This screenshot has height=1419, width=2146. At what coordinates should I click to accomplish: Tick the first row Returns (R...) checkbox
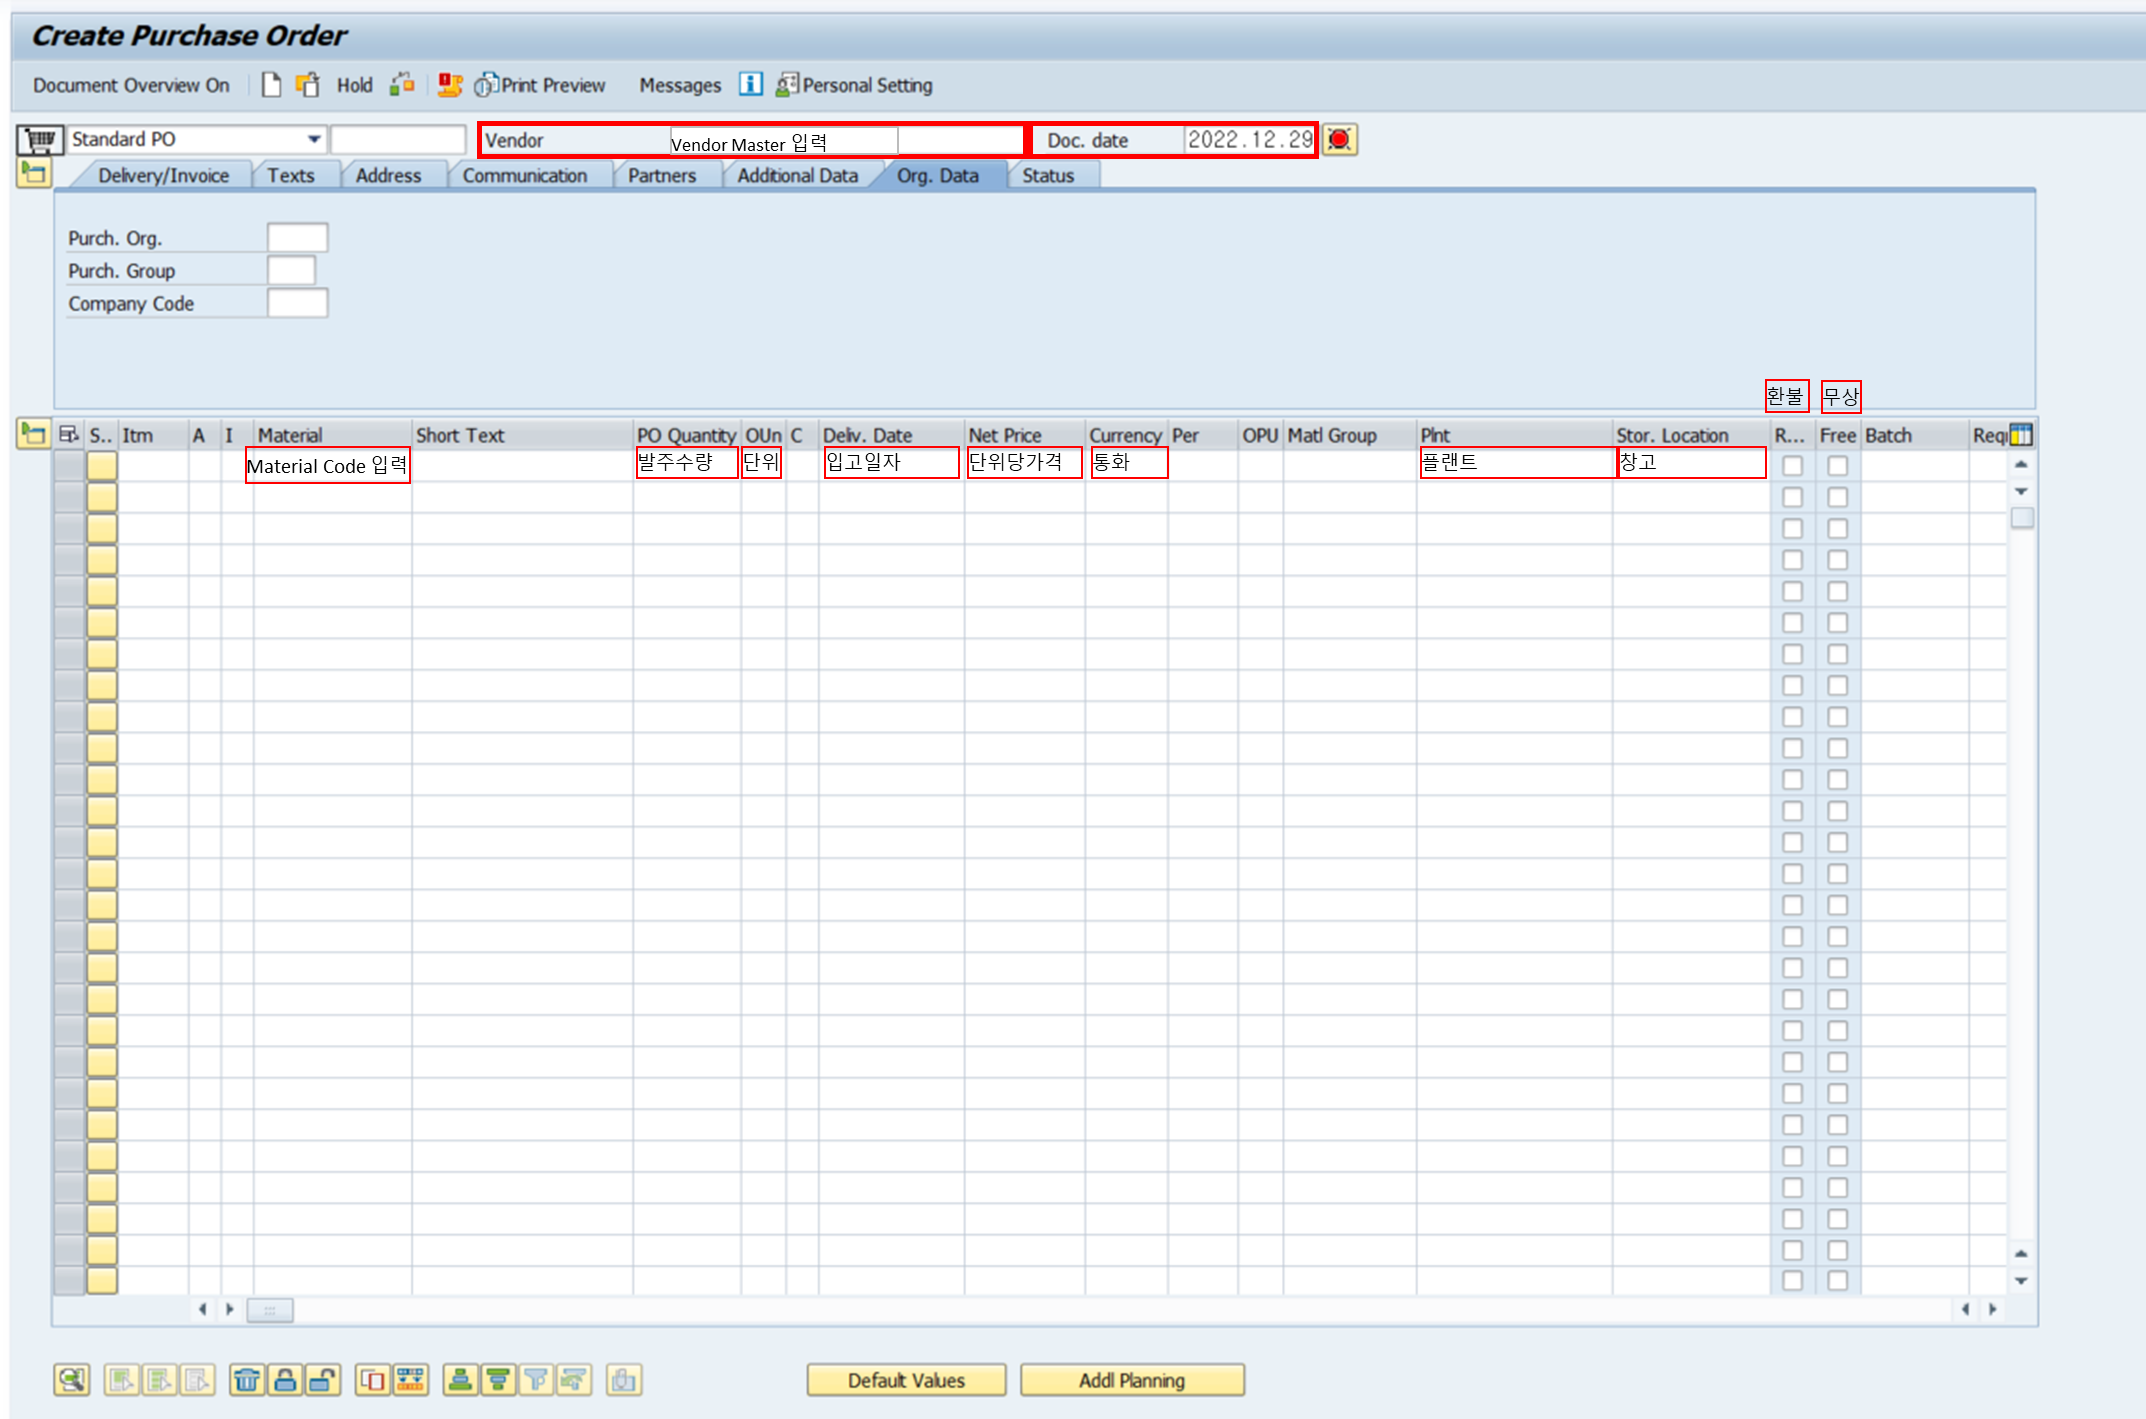[x=1792, y=466]
